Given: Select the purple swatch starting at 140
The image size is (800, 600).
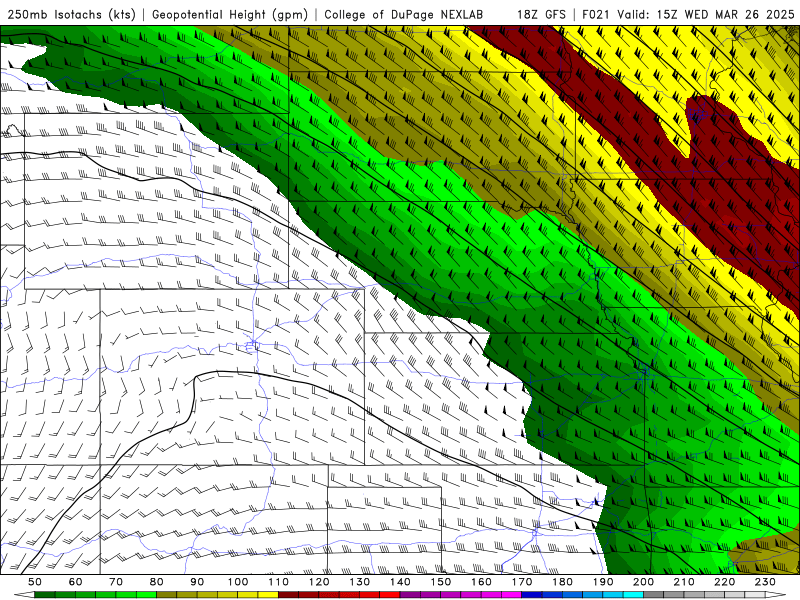Looking at the screenshot, I should pyautogui.click(x=410, y=595).
